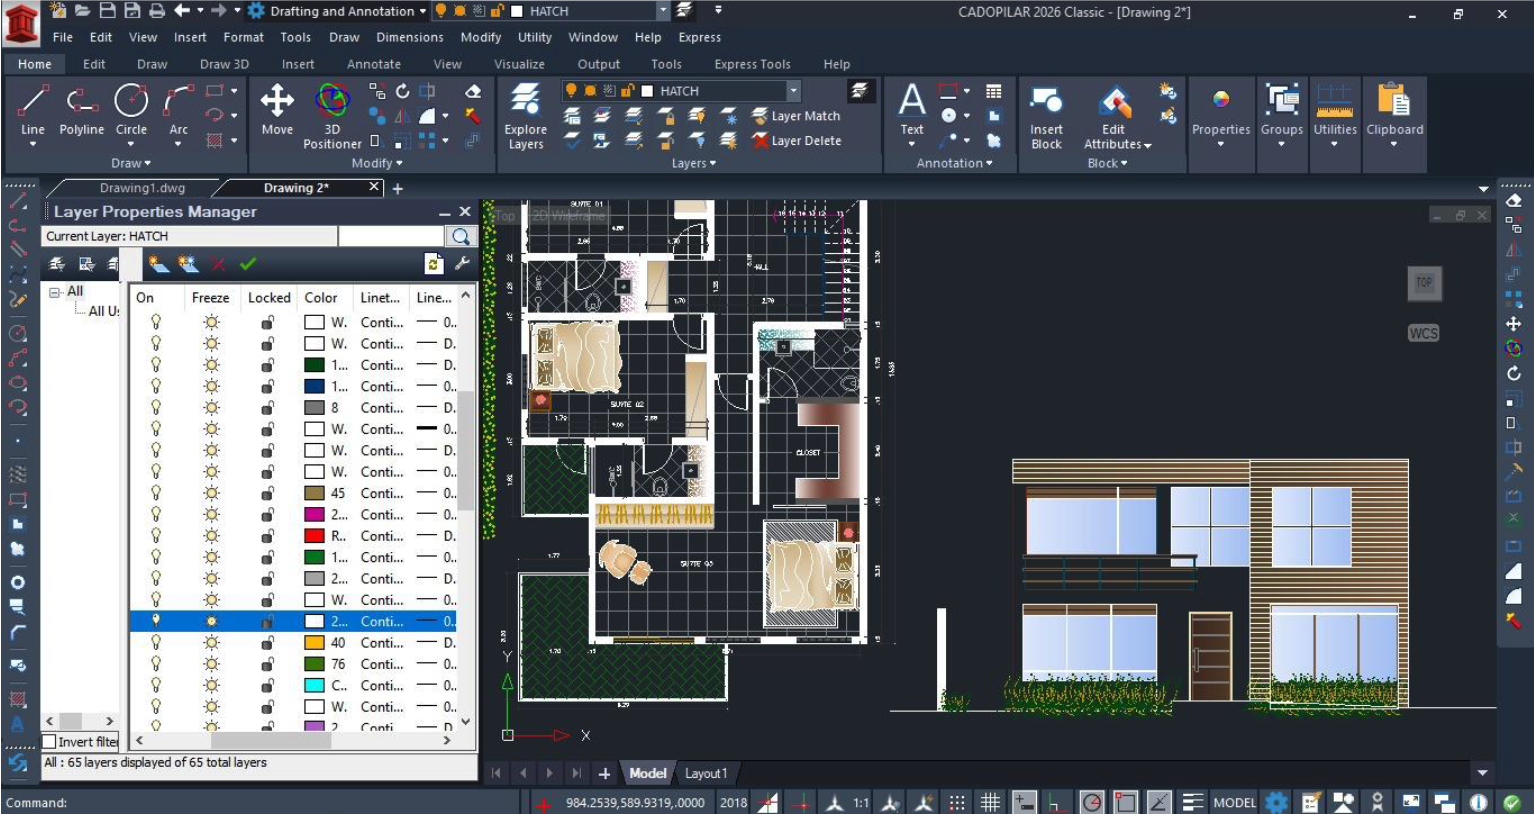The height and width of the screenshot is (814, 1534).
Task: Expand the Drafting and Annotation workspace dropdown
Action: click(x=423, y=11)
